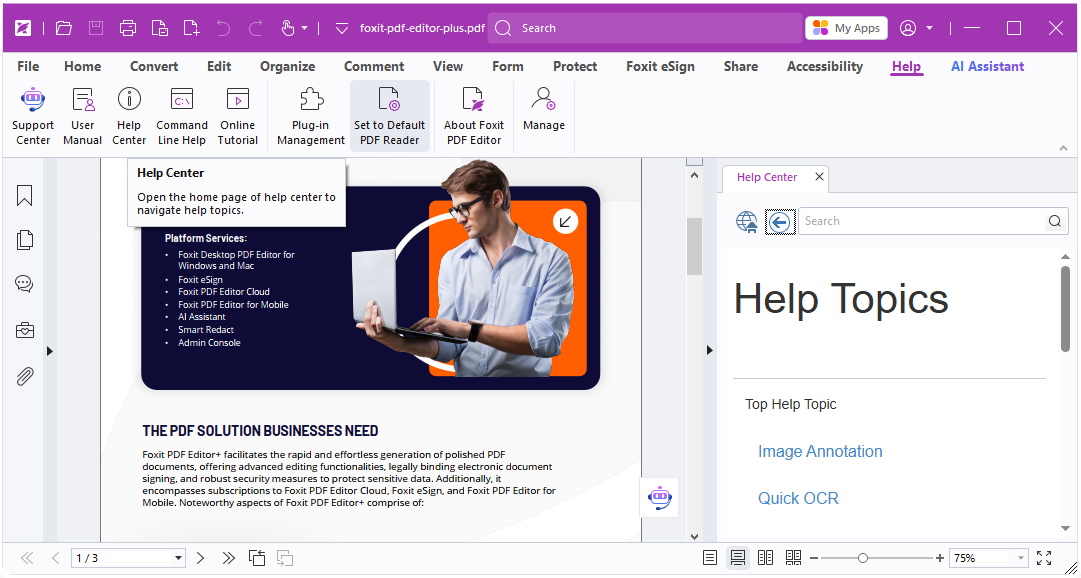
Task: Toggle Set to Default PDF Reader
Action: click(x=389, y=116)
